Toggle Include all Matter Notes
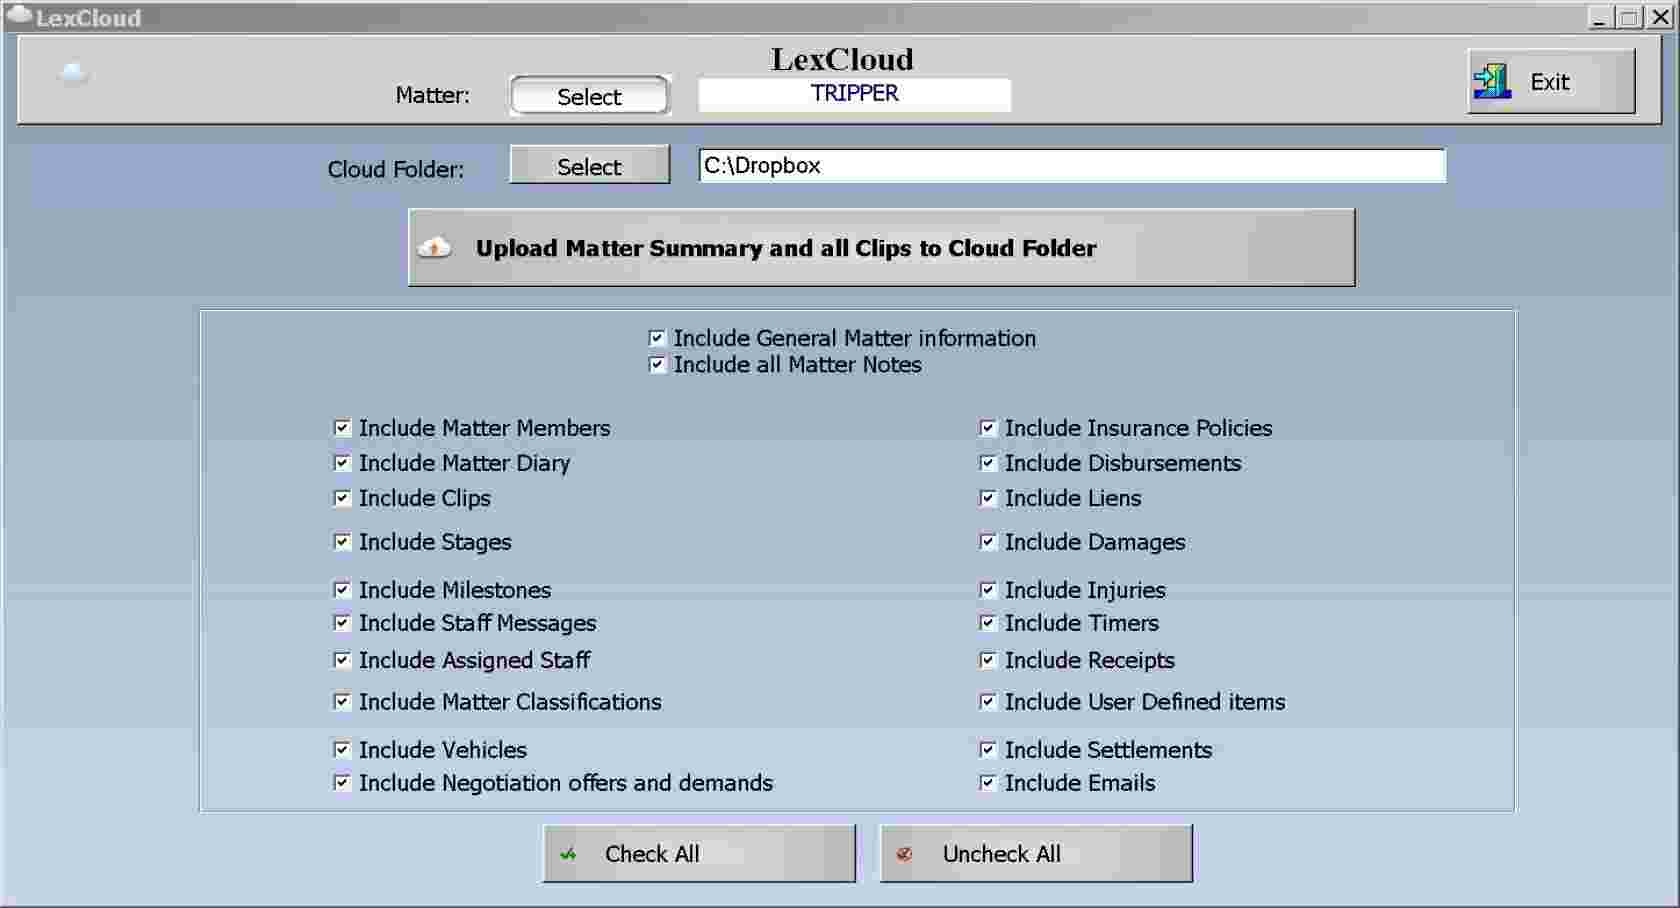The width and height of the screenshot is (1680, 908). point(657,364)
